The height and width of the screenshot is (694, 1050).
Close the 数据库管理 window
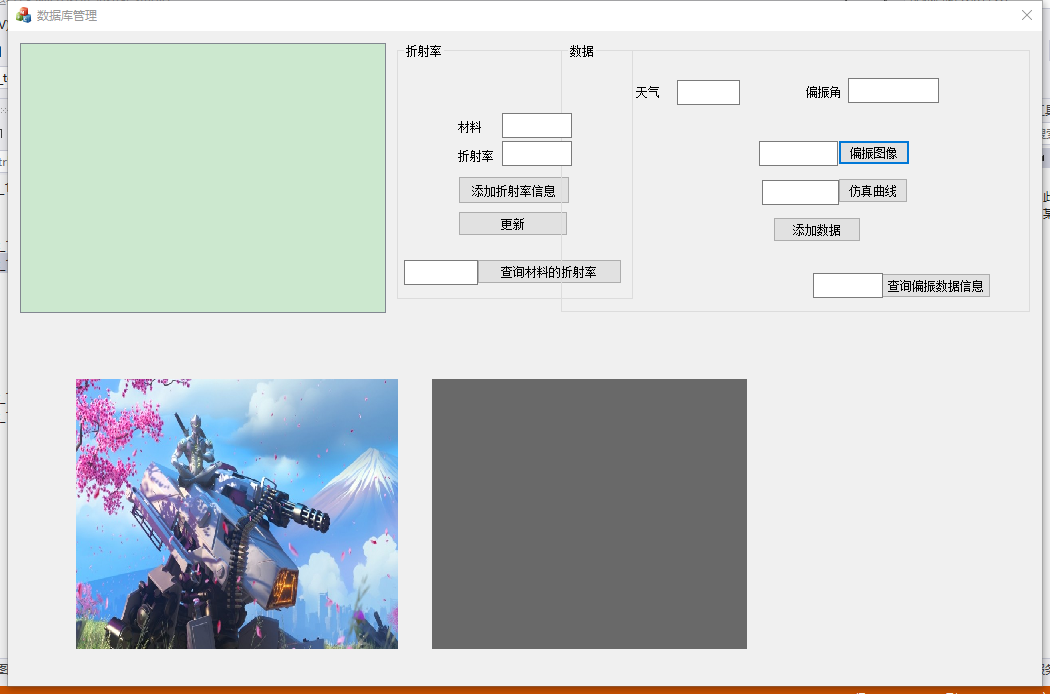pyautogui.click(x=1027, y=15)
